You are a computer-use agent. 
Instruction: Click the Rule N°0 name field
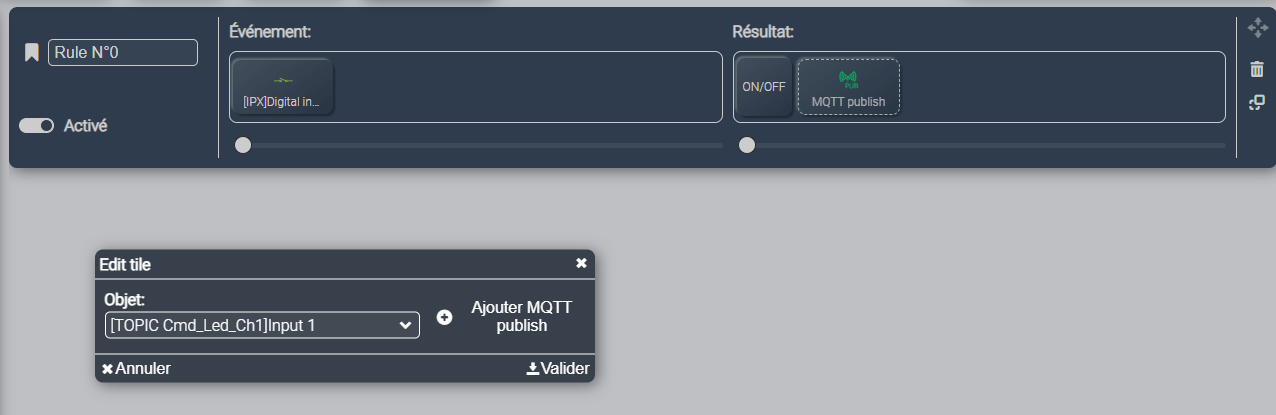point(123,53)
